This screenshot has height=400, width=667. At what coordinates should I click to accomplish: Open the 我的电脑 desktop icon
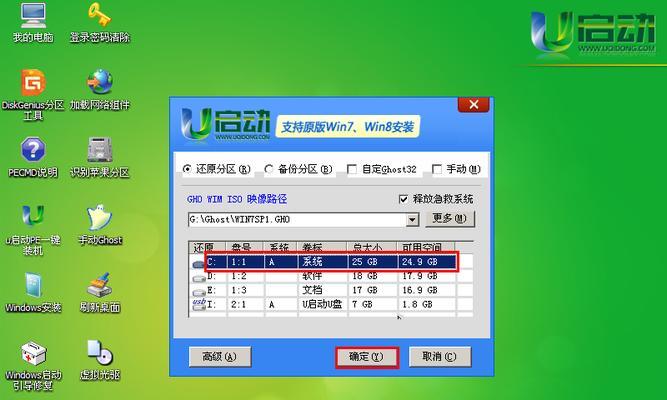[x=33, y=22]
